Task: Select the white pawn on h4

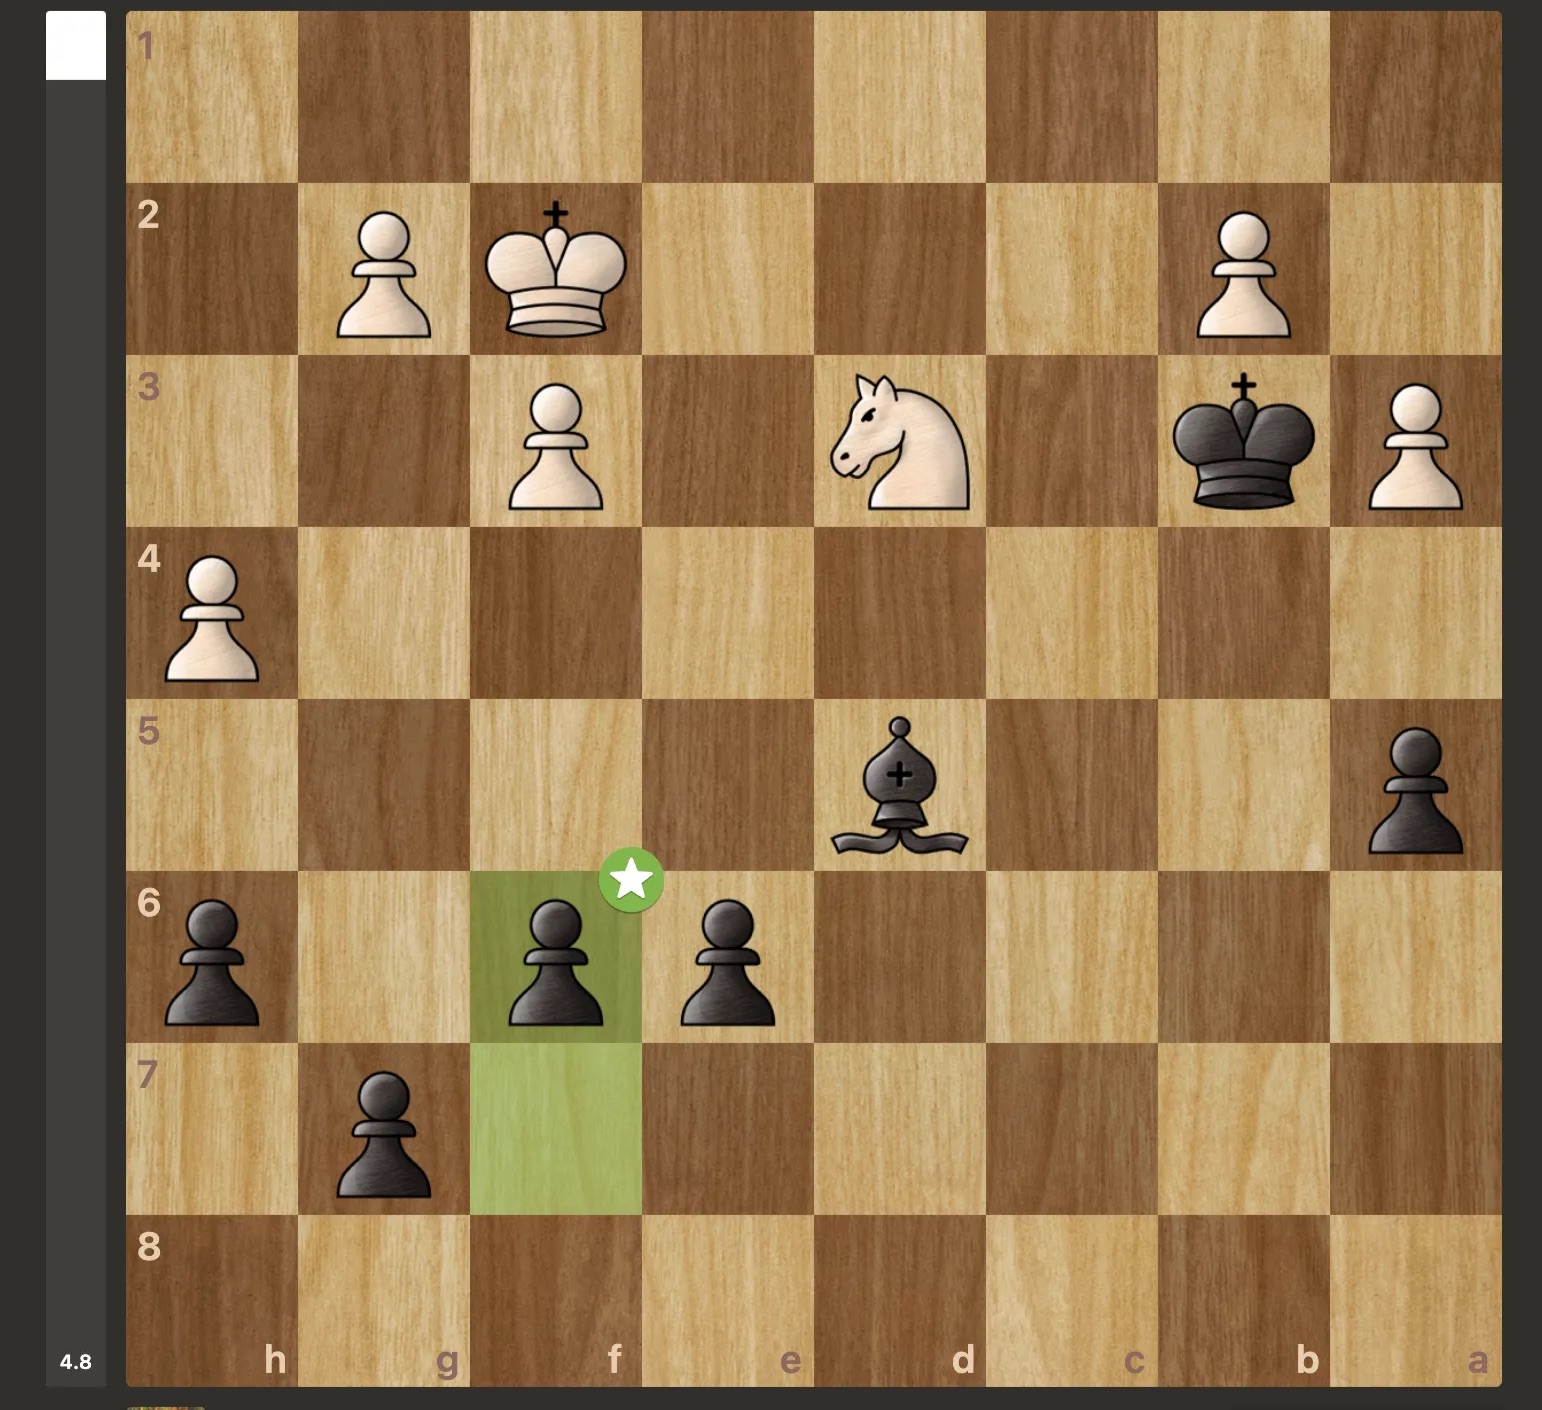Action: point(212,619)
